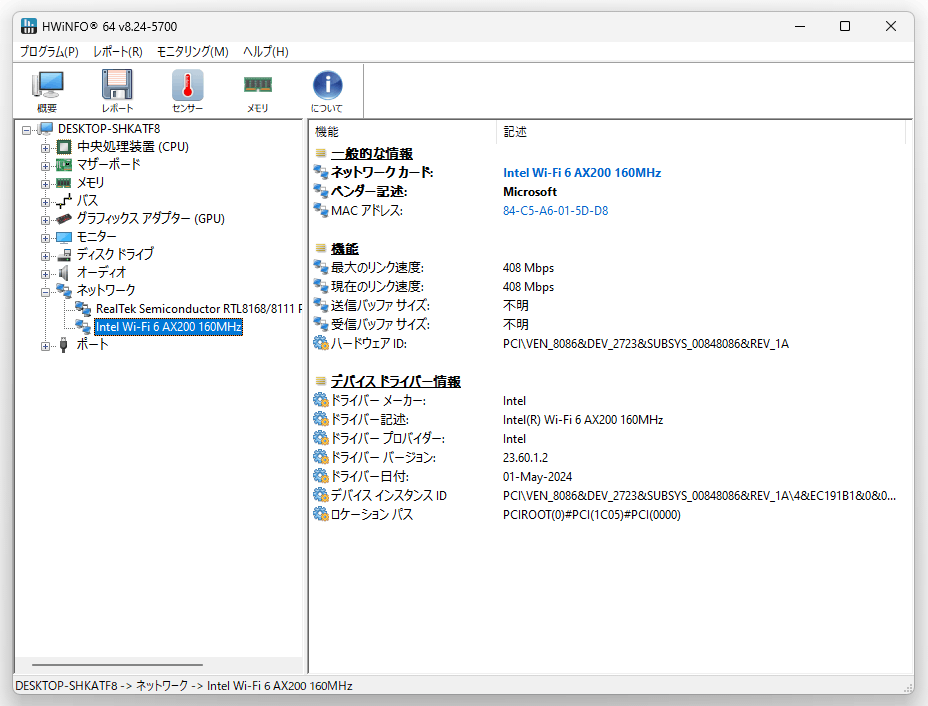Open the モニタリング(M) menu
This screenshot has width=928, height=706.
coord(193,51)
